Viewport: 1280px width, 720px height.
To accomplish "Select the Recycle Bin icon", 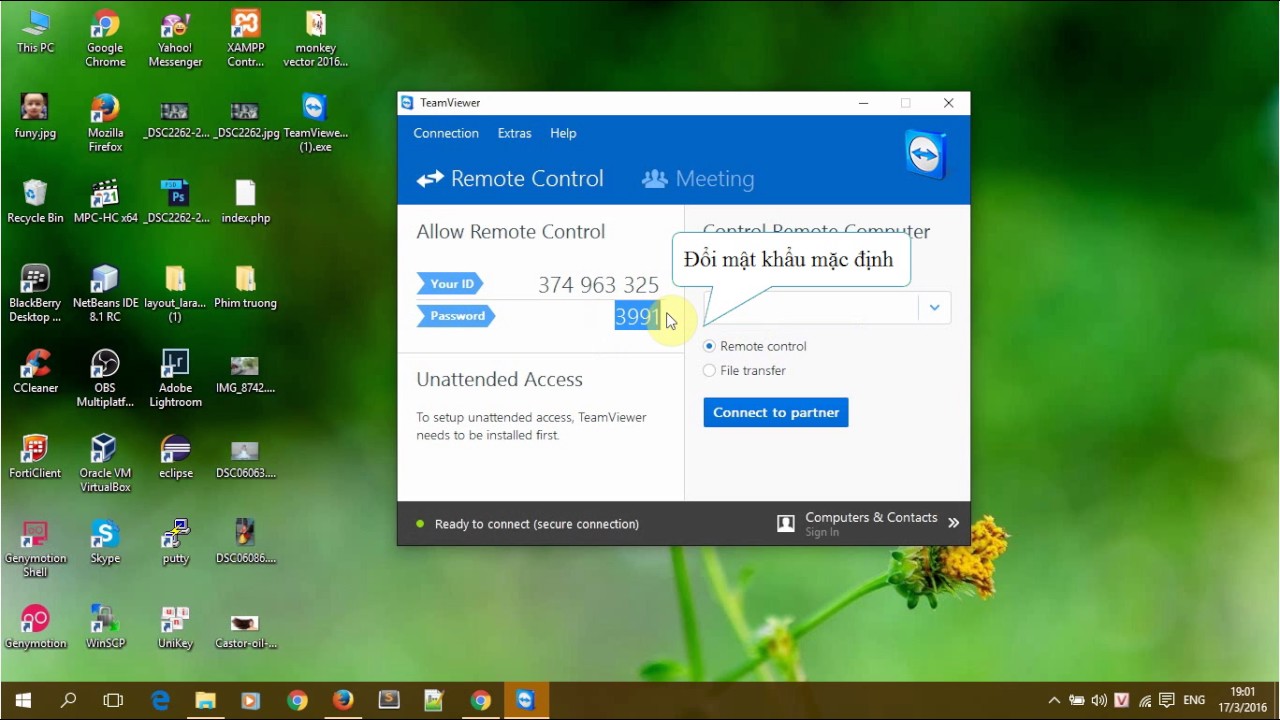I will click(35, 202).
